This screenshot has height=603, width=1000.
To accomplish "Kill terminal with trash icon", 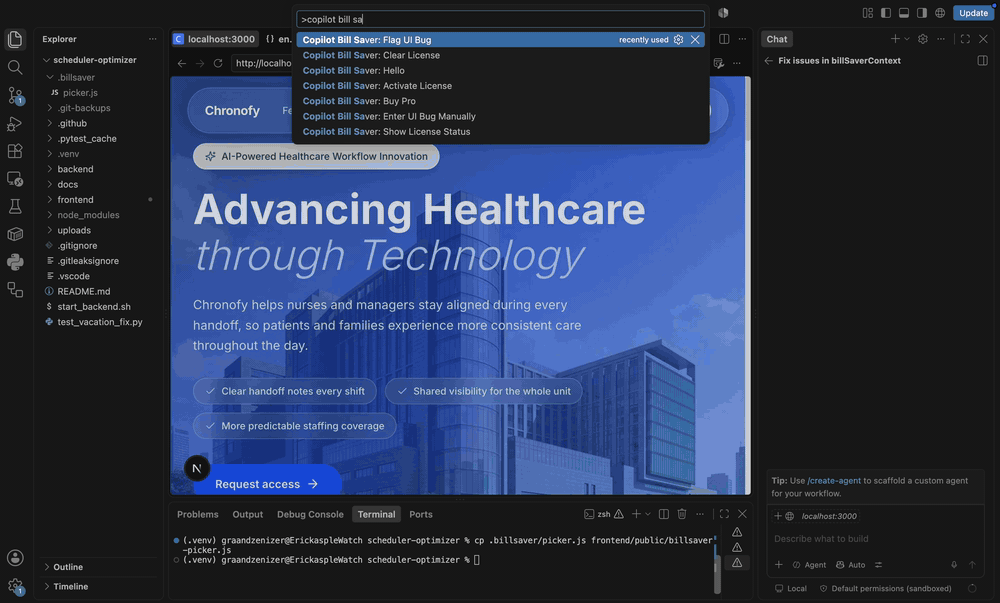I will coord(682,514).
